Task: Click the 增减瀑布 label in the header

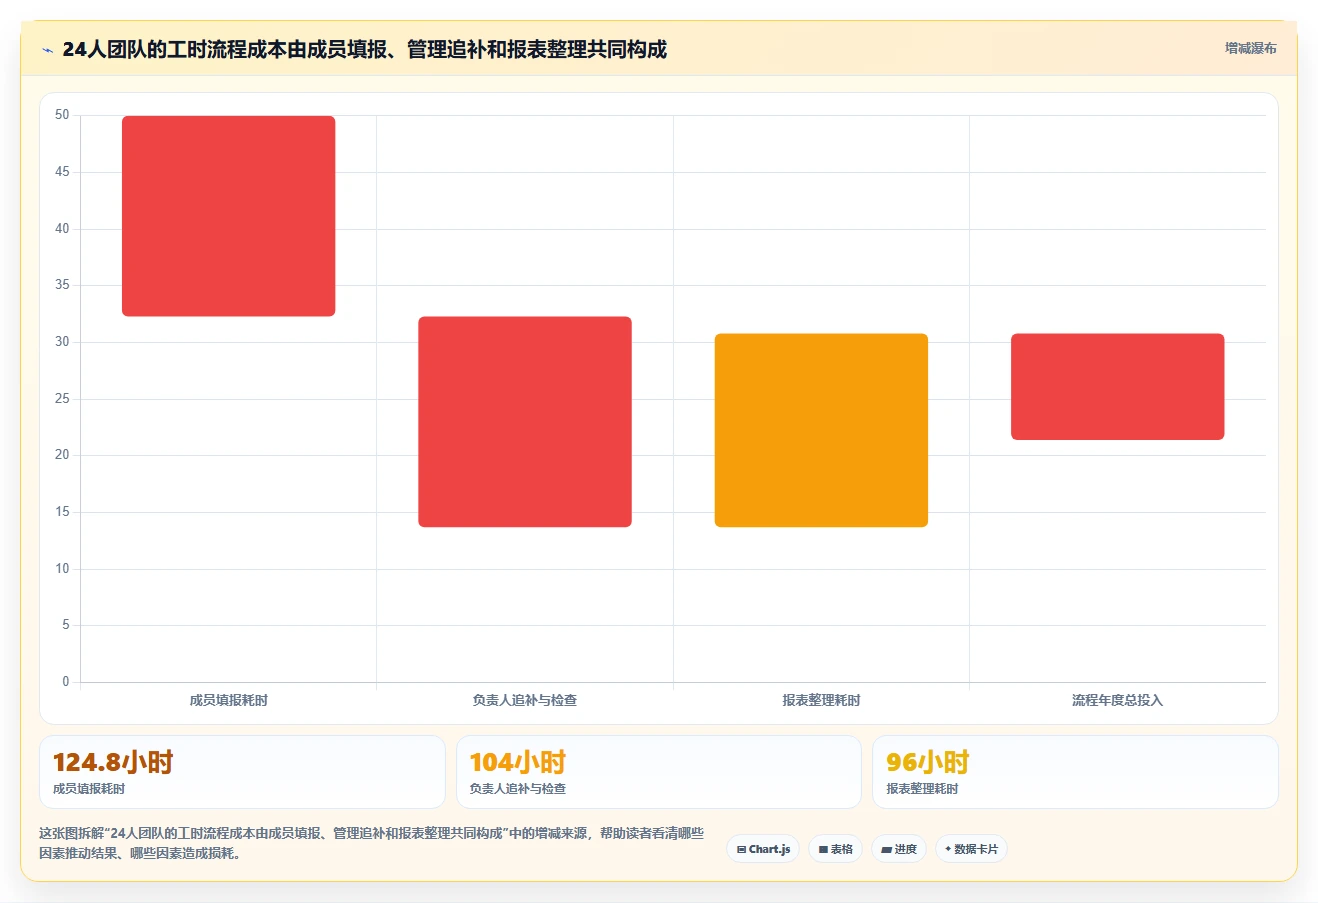Action: coord(1251,48)
